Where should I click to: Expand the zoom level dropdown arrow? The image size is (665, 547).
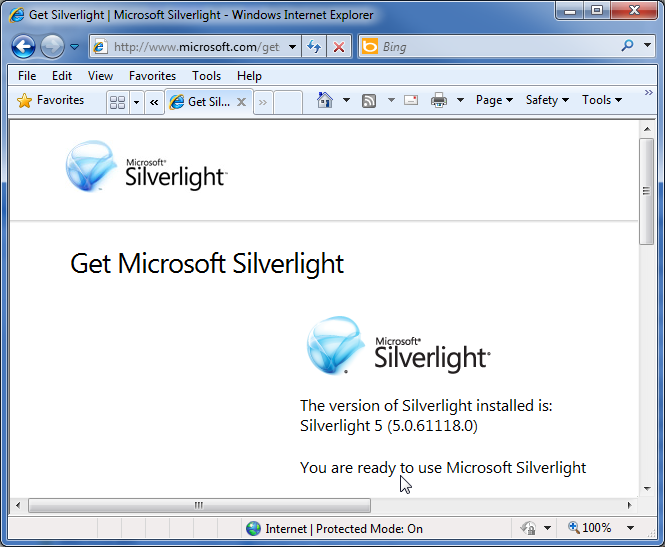630,528
